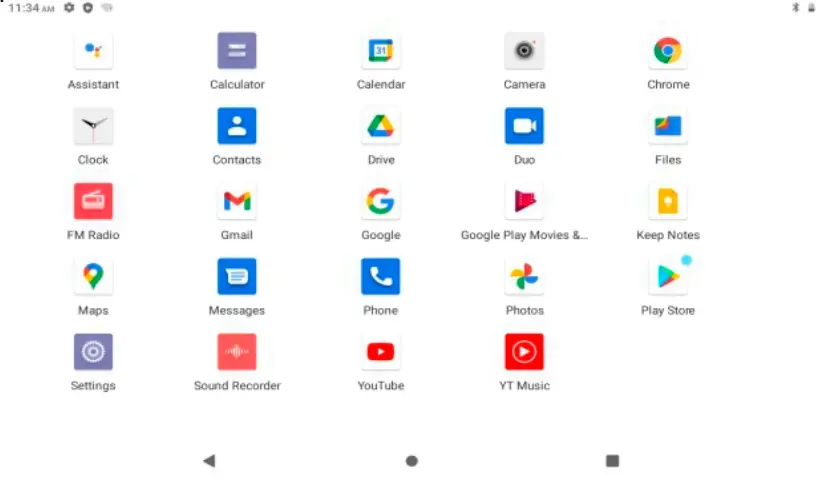Tap the 11:34 AM clock text
The height and width of the screenshot is (494, 818).
pos(31,8)
